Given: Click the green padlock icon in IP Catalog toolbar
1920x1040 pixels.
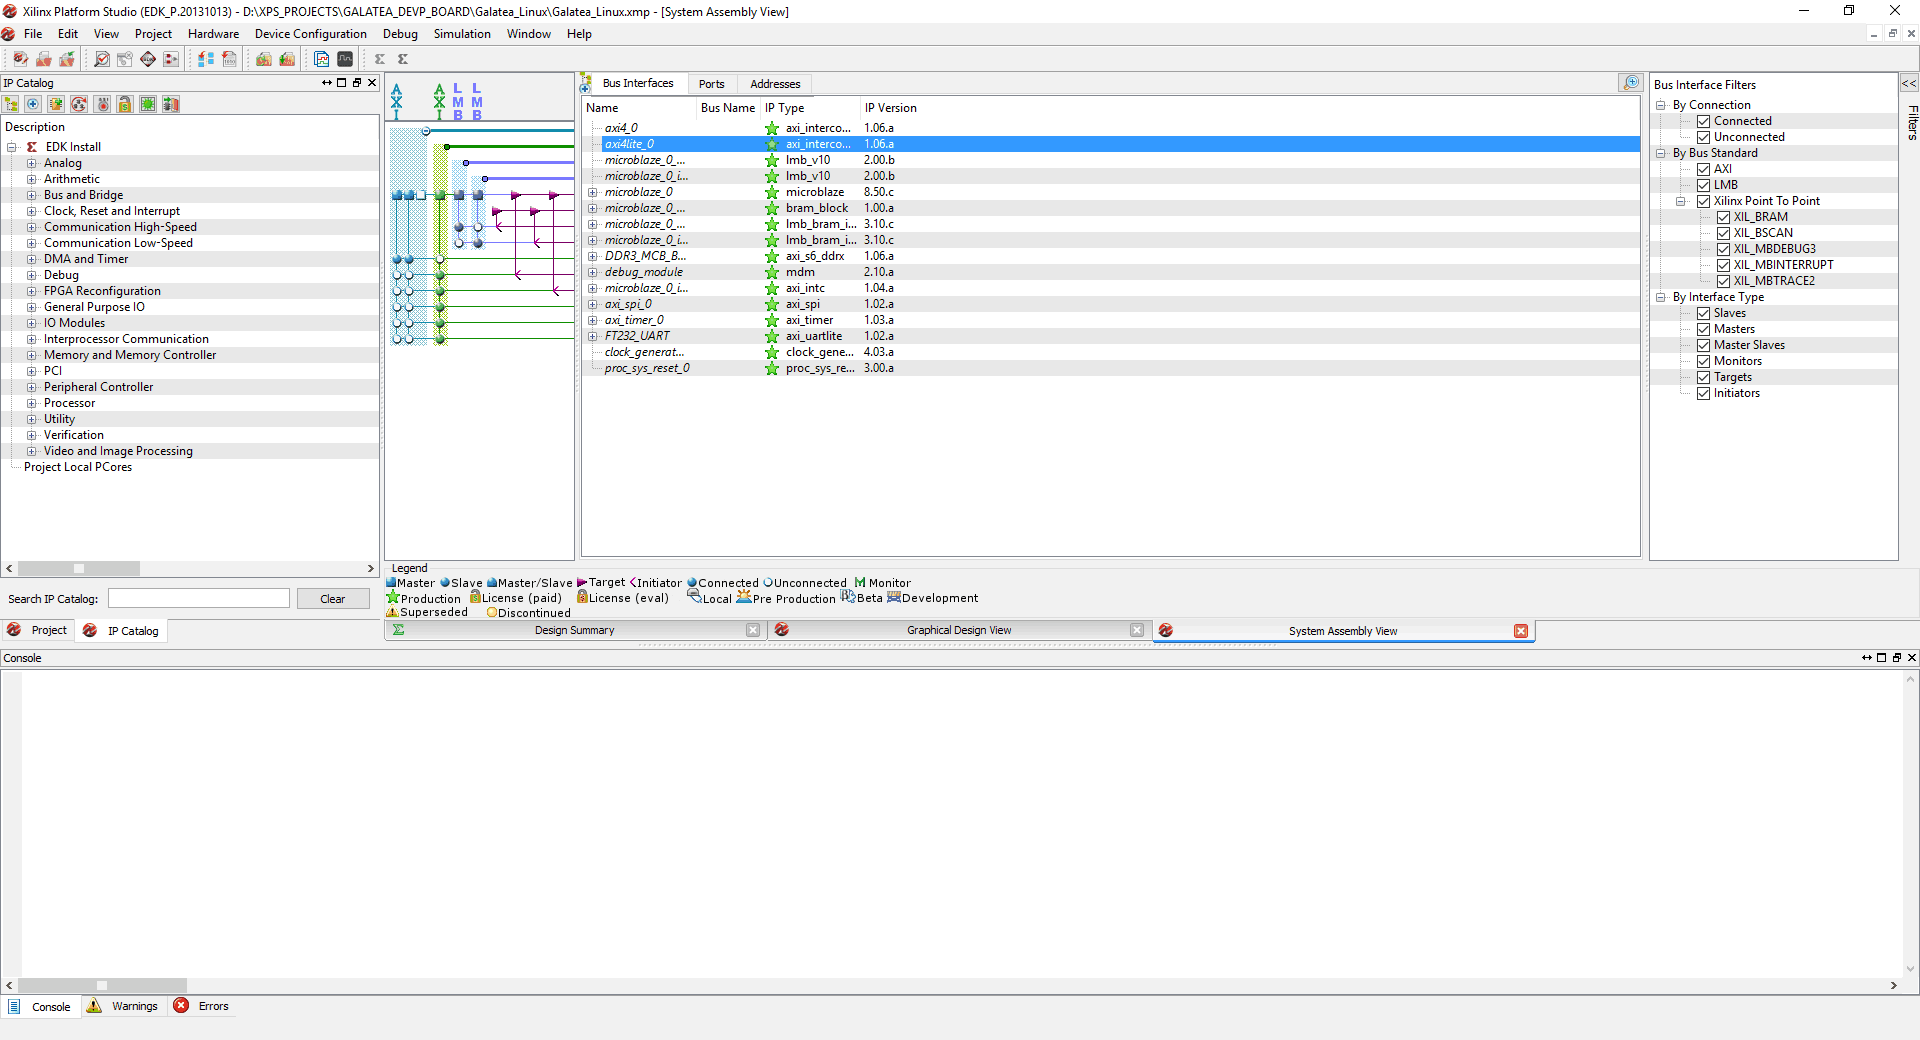Looking at the screenshot, I should (125, 104).
